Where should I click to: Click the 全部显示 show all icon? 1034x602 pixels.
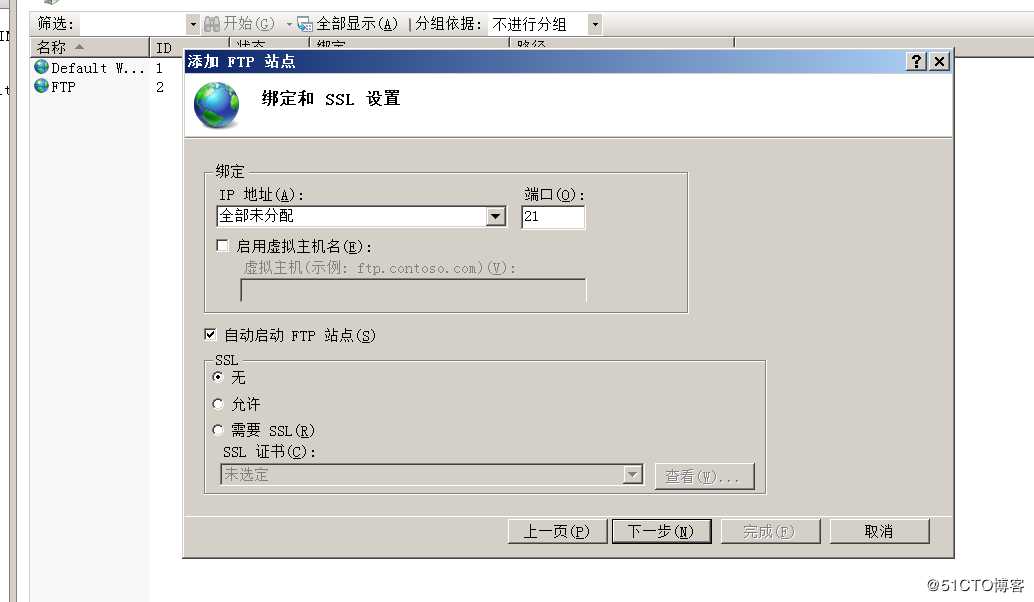coord(305,24)
